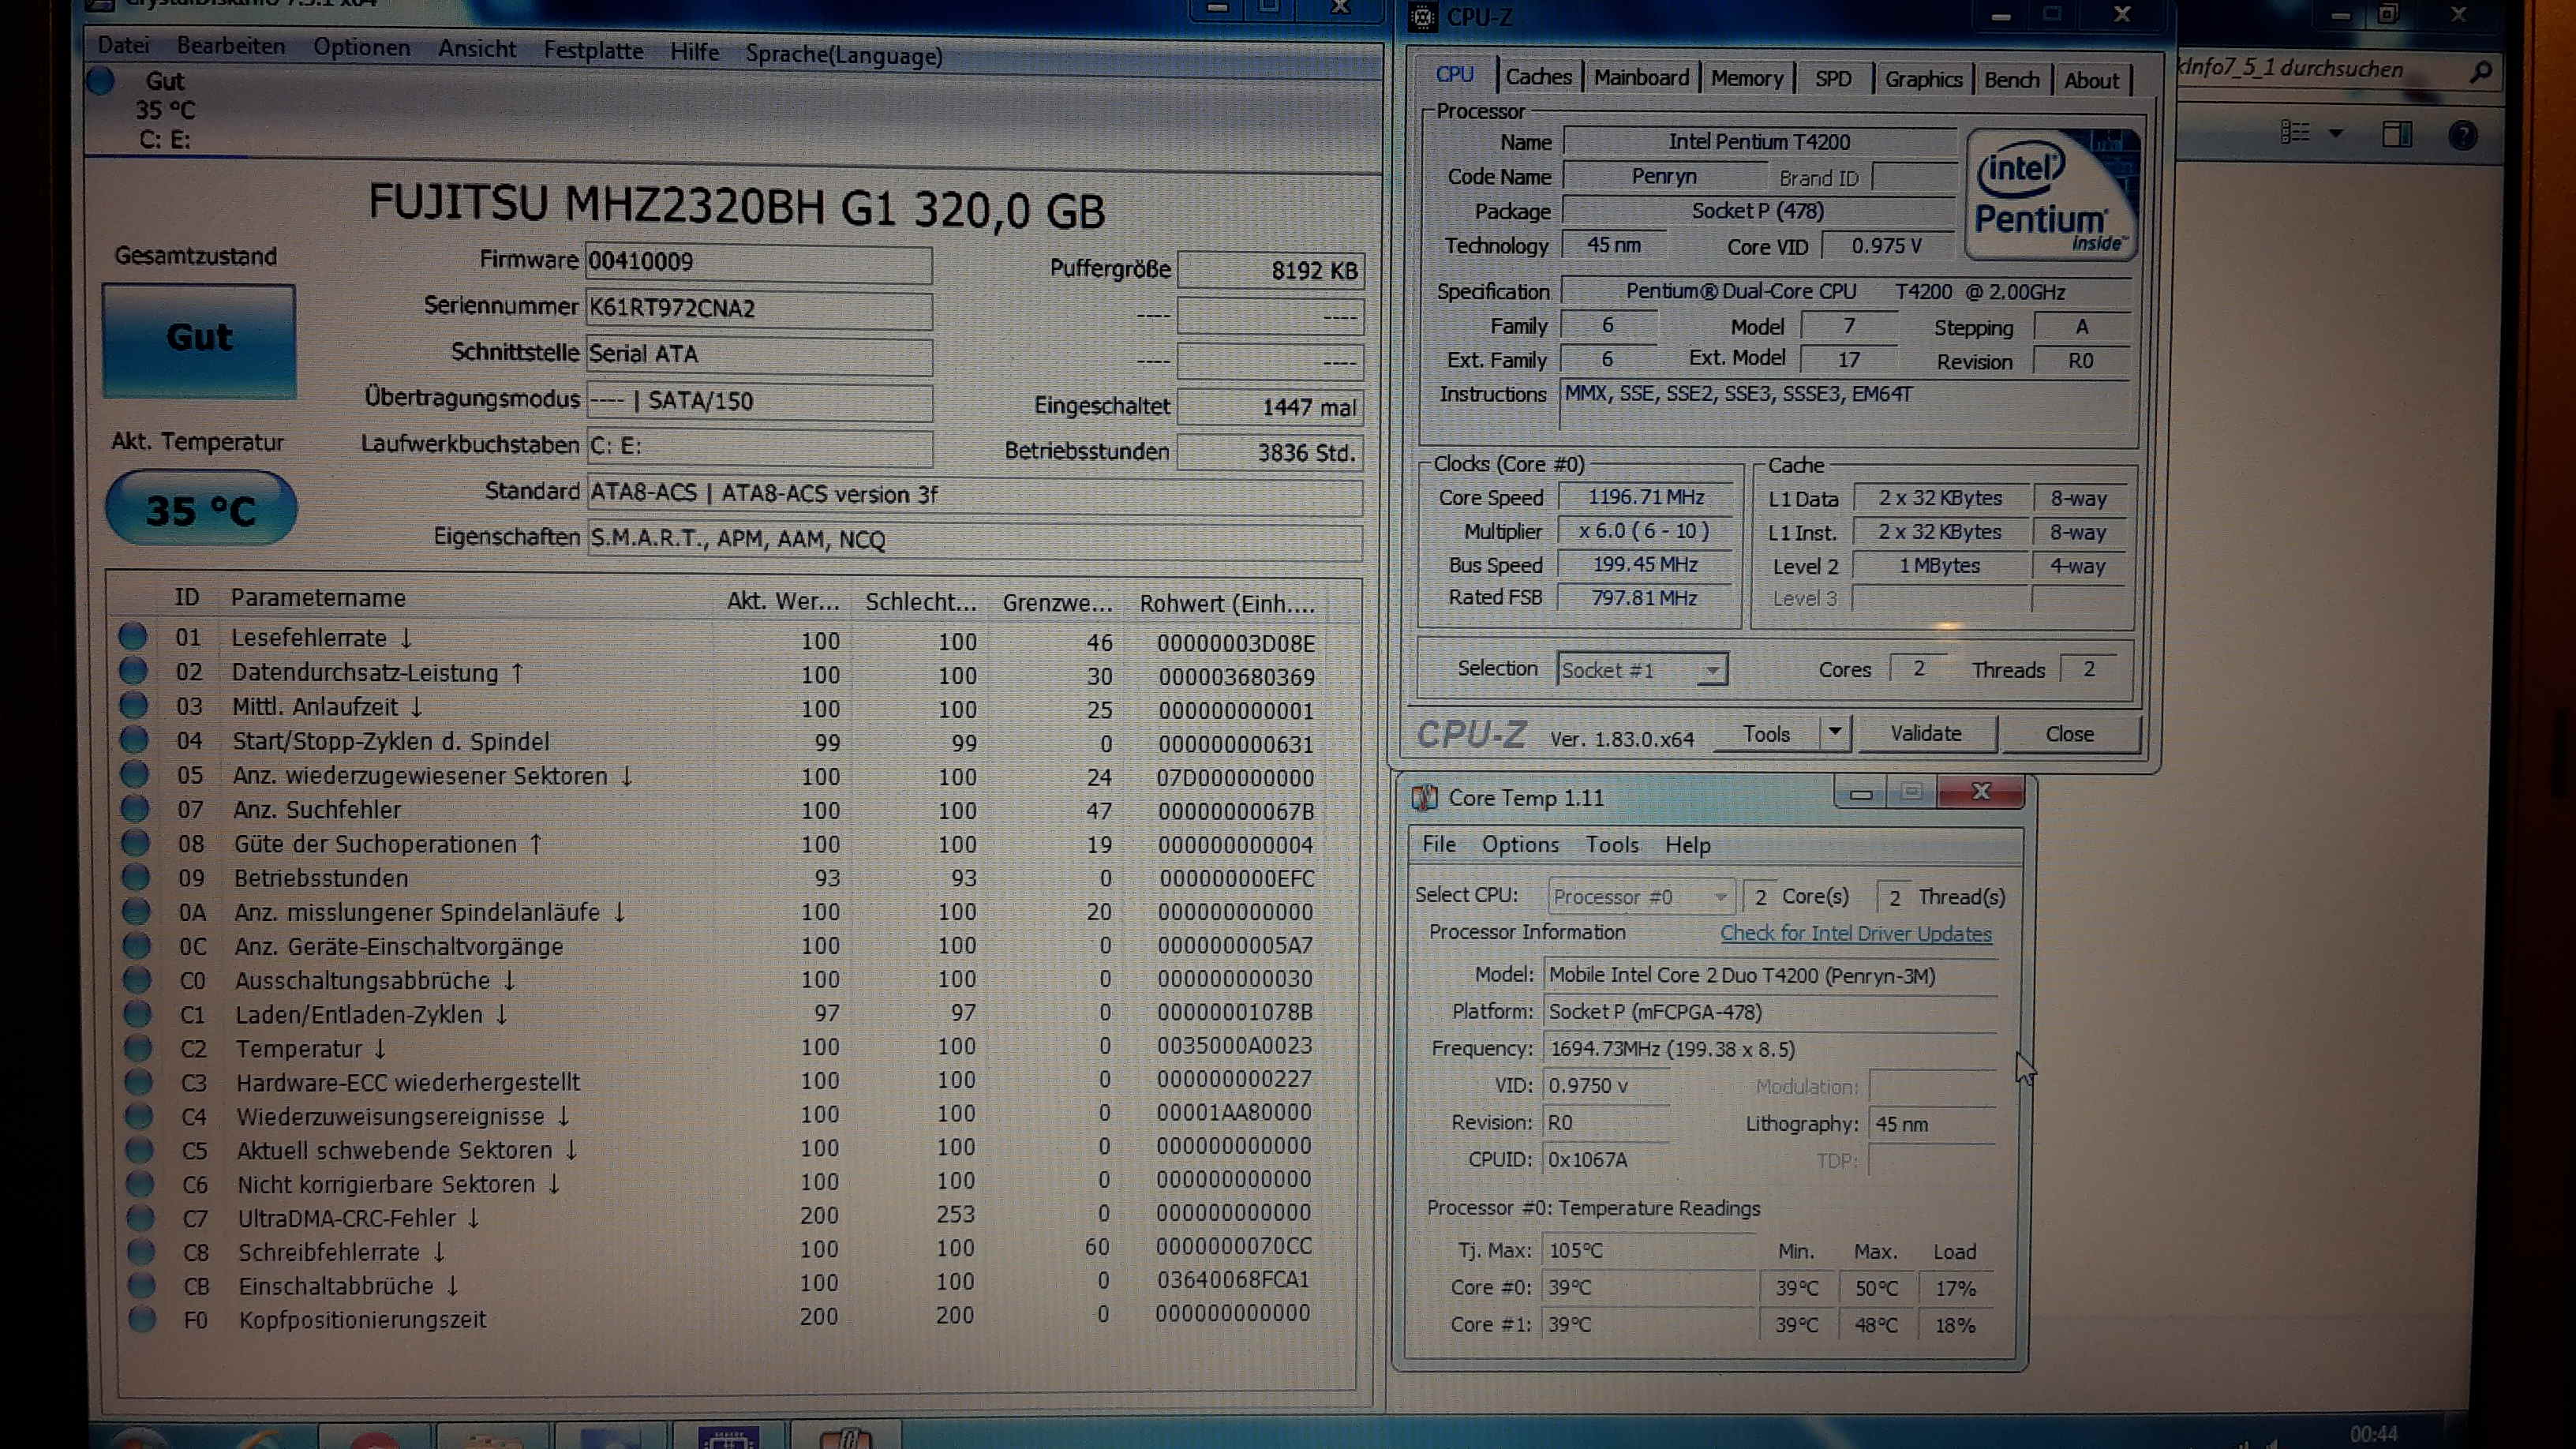Click the blue Gut disk status icon
The height and width of the screenshot is (1449, 2576).
click(x=101, y=81)
